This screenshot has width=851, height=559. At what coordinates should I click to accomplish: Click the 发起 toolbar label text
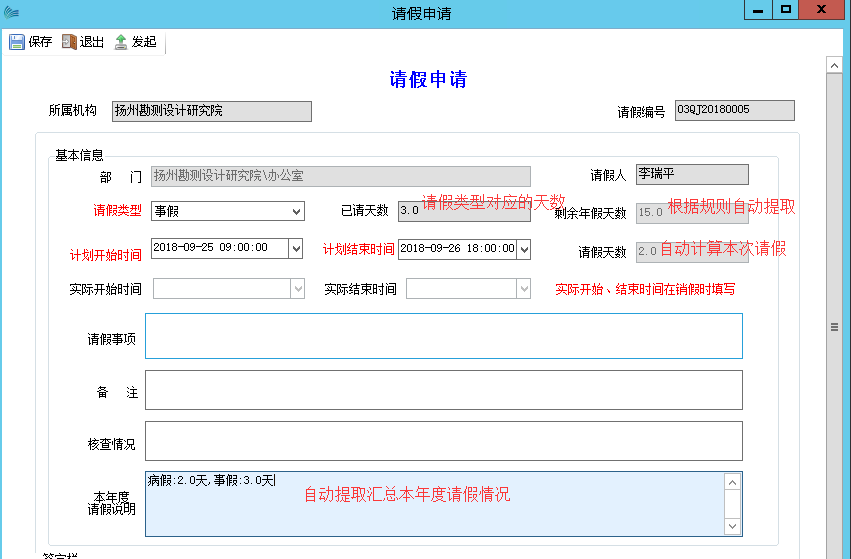coord(144,42)
